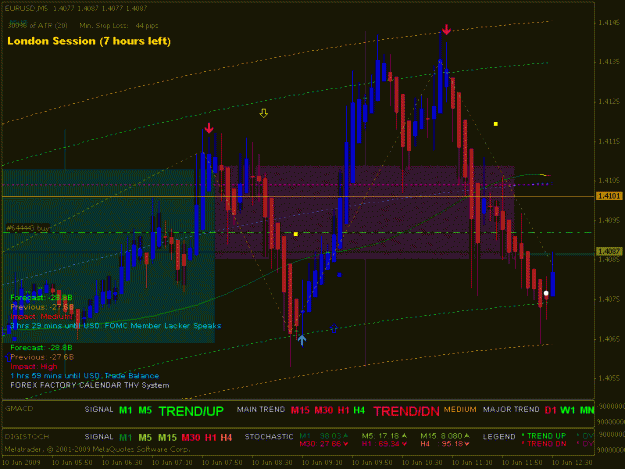Click green H4 in the GMACD row
The width and height of the screenshot is (625, 469).
[x=359, y=410]
